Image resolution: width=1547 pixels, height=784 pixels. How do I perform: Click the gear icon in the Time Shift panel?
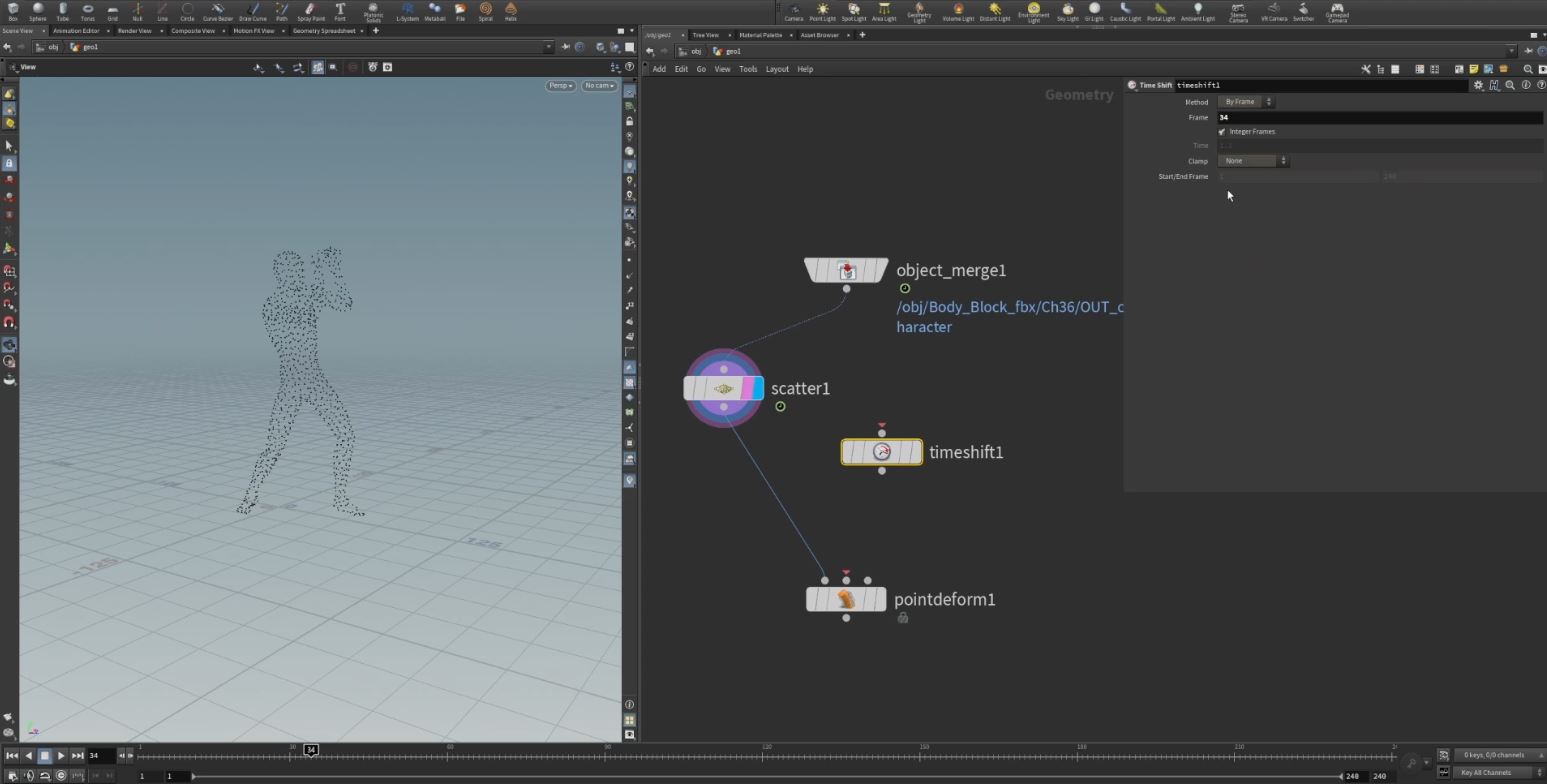[1478, 85]
